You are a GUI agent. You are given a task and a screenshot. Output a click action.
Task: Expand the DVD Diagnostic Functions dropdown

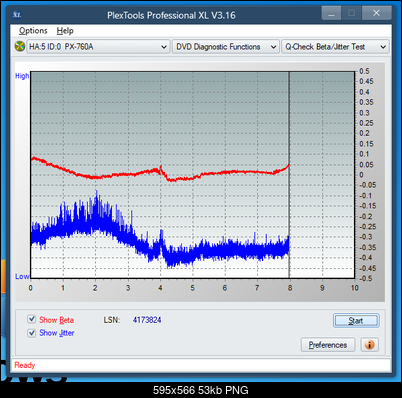pyautogui.click(x=226, y=47)
